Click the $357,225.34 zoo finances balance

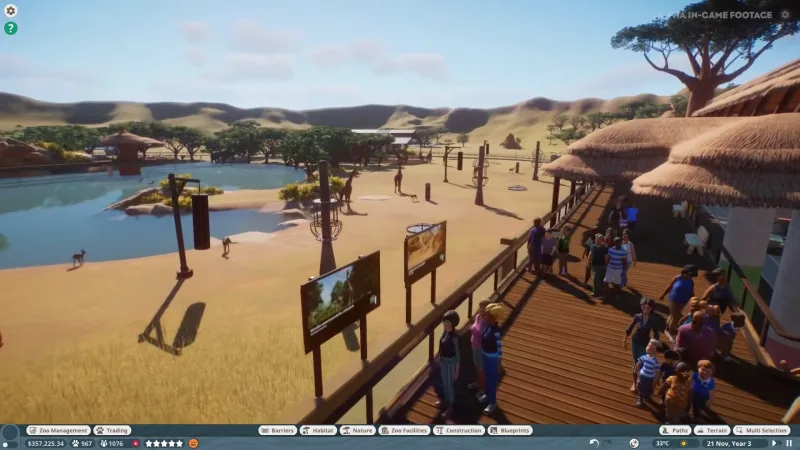pyautogui.click(x=46, y=443)
